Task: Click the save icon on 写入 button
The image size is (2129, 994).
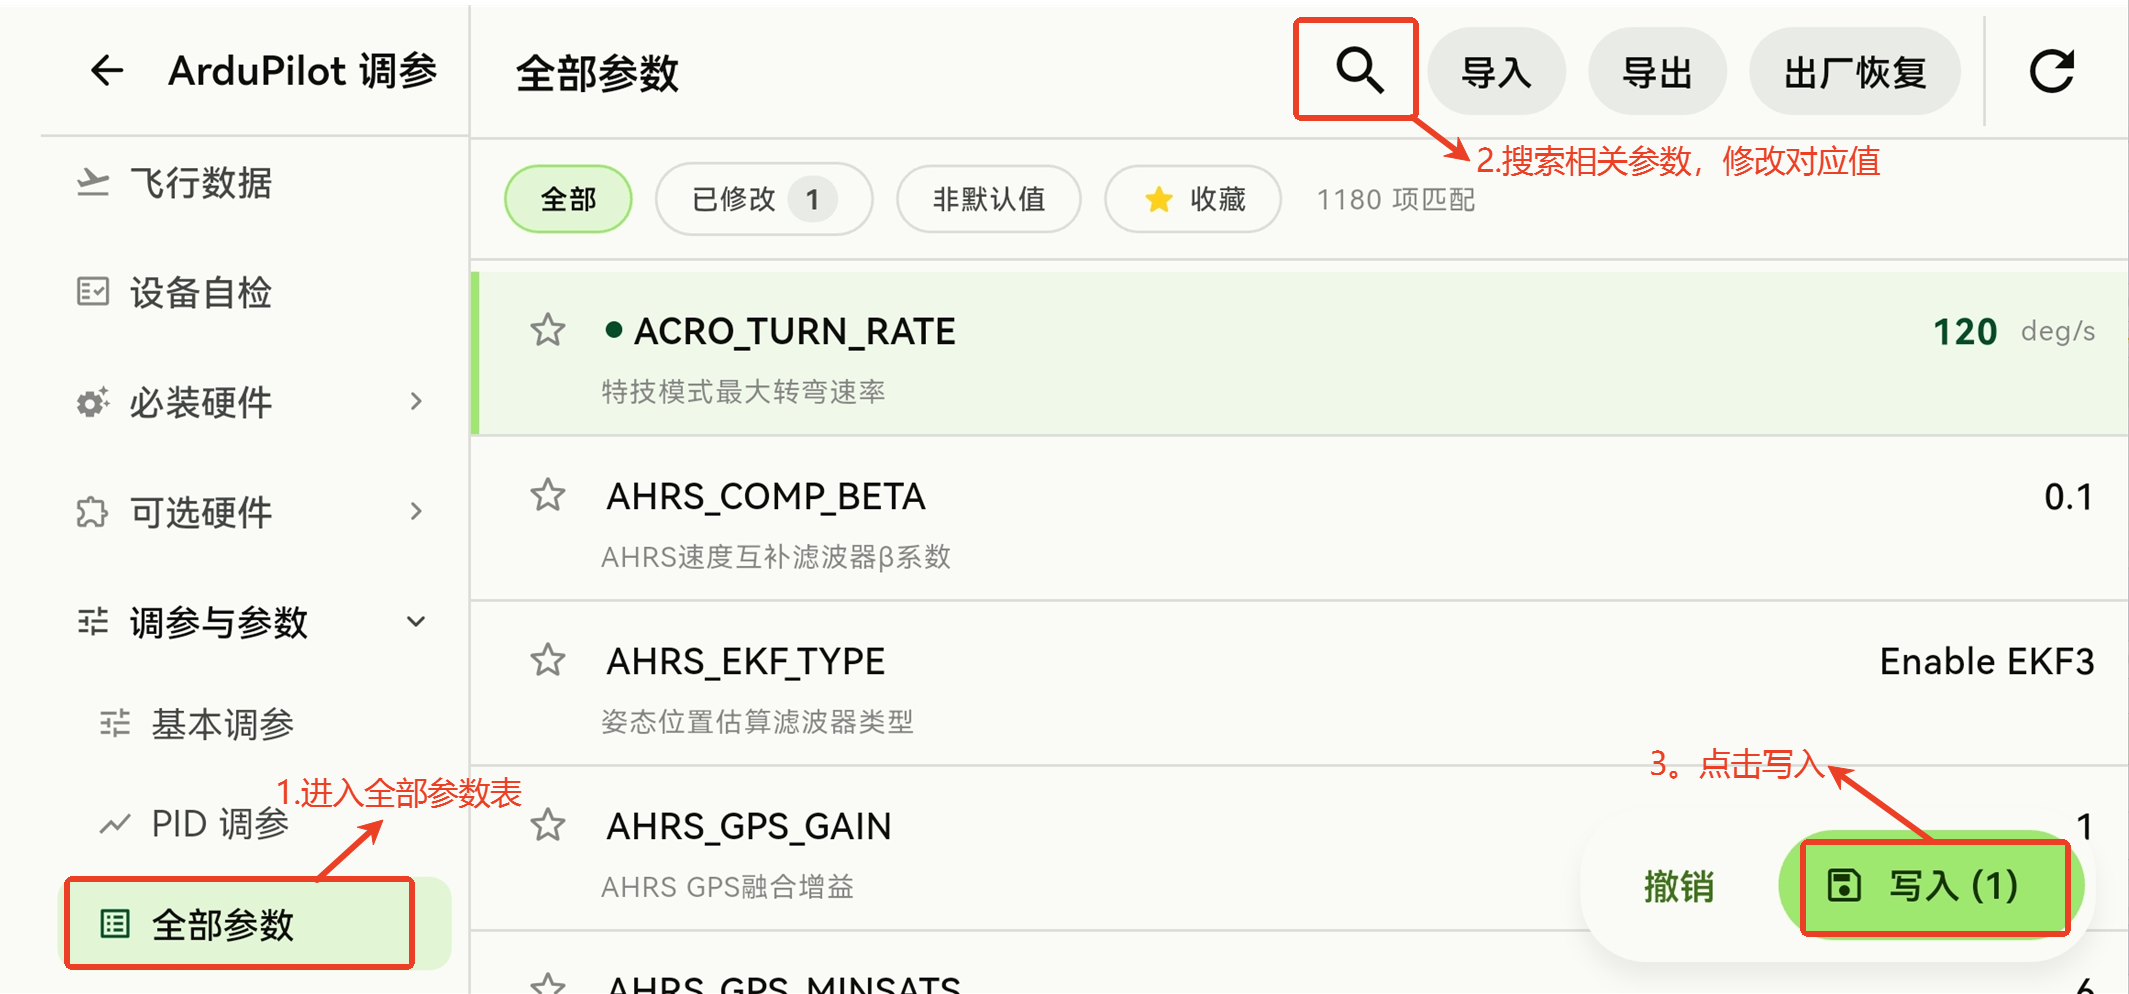Action: 1844,886
